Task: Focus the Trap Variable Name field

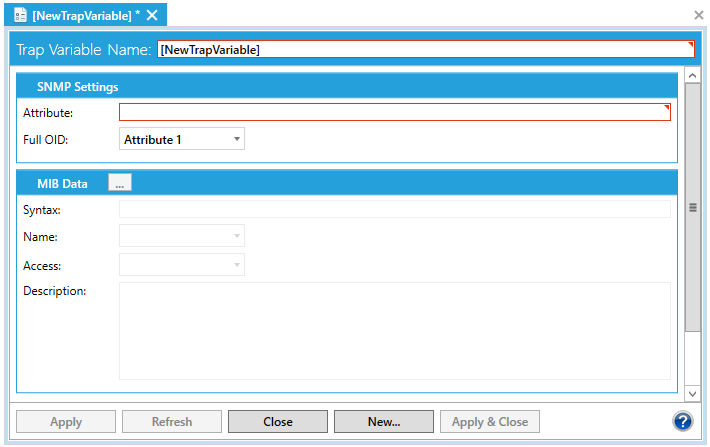Action: pyautogui.click(x=426, y=49)
